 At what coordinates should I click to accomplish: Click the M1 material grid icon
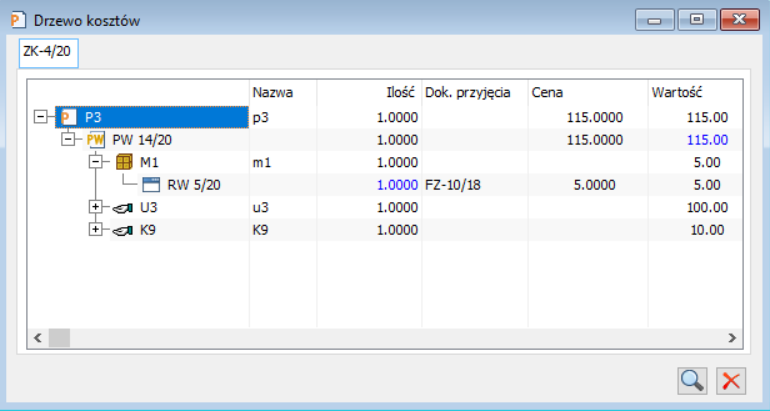click(x=124, y=162)
